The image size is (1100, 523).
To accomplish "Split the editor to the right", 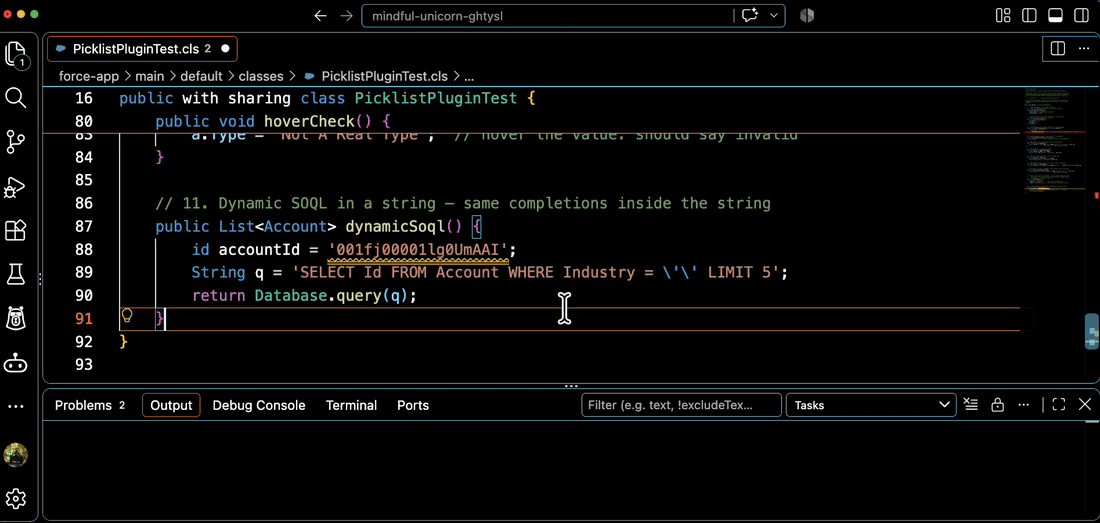I will point(1058,48).
